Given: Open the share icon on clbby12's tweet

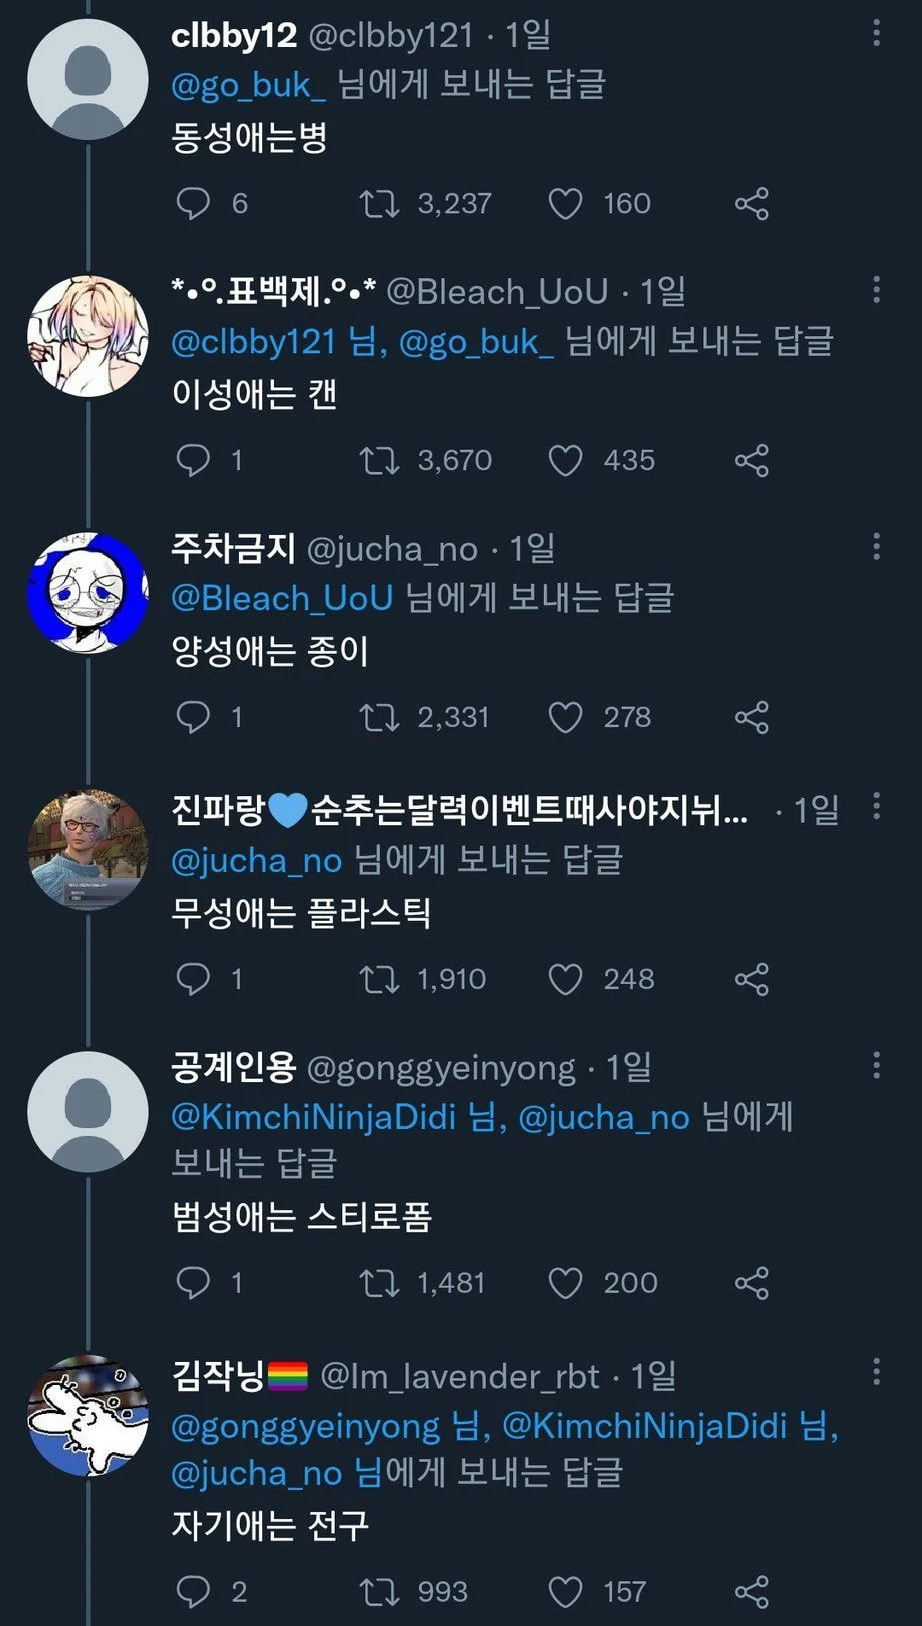Looking at the screenshot, I should point(750,203).
